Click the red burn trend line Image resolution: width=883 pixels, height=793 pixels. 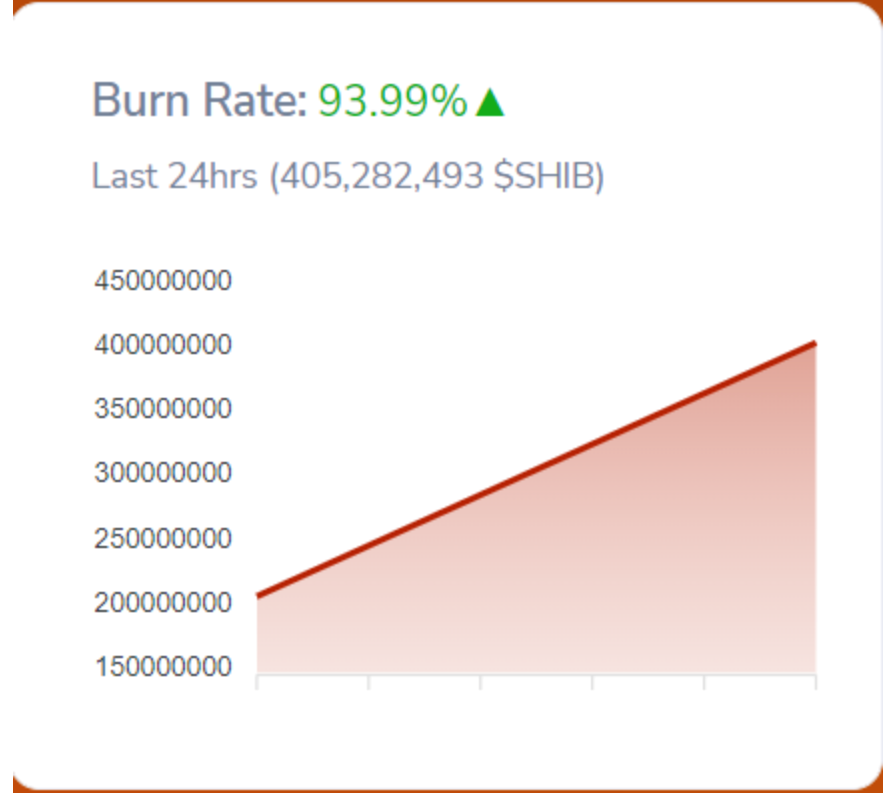click(536, 469)
